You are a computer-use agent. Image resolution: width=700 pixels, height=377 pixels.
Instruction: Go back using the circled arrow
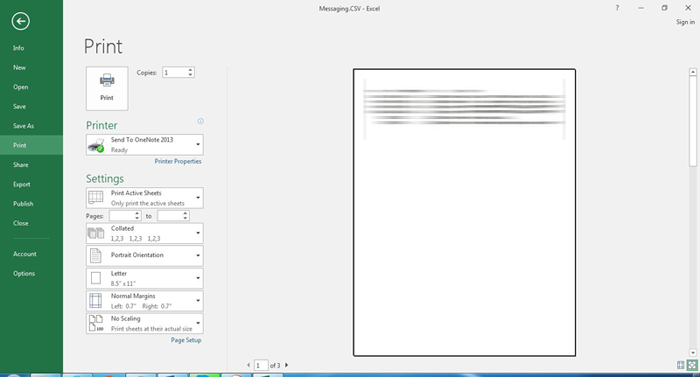(21, 21)
